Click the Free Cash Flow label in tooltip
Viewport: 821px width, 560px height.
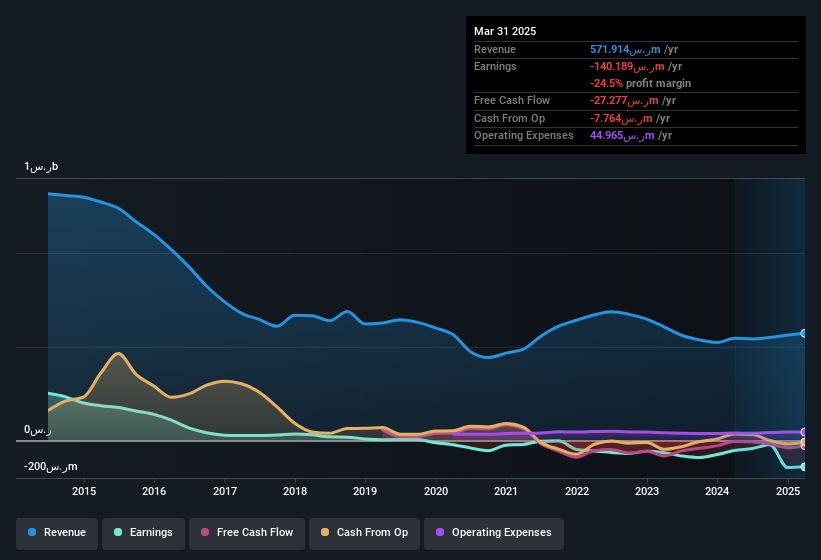(x=512, y=100)
